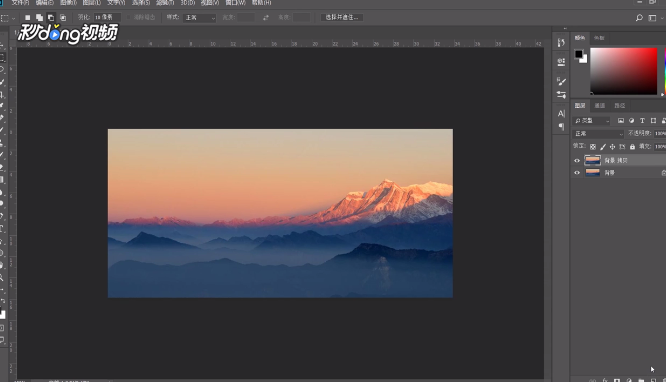This screenshot has height=382, width=666.
Task: Open the 帮助 Help menu
Action: [261, 3]
